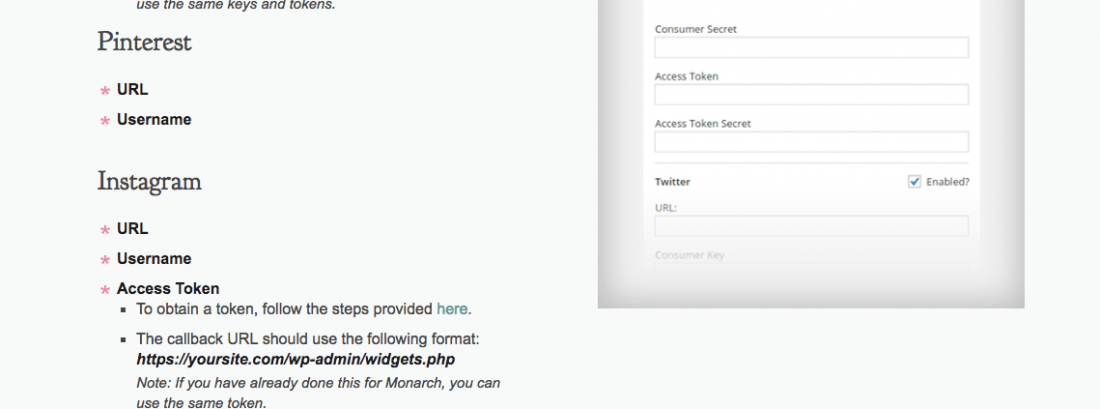Click the bold Twitter label in the form
The width and height of the screenshot is (1100, 409).
click(673, 182)
